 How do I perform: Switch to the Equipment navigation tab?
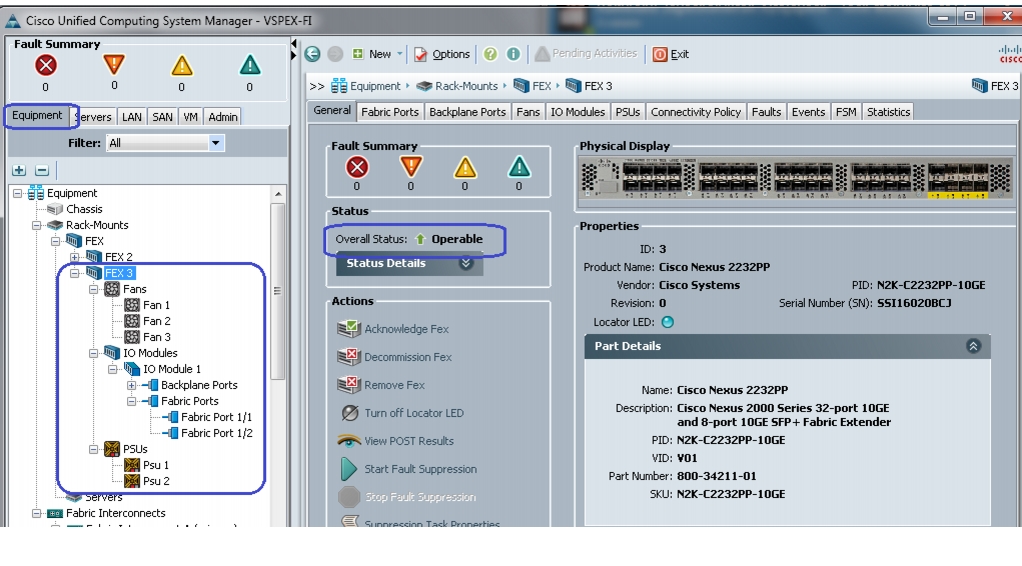tap(37, 115)
